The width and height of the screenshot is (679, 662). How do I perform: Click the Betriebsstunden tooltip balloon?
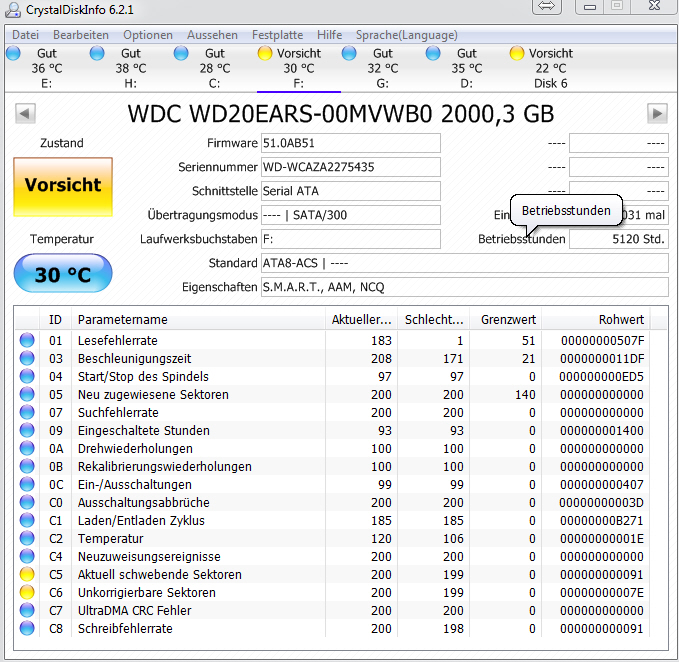[x=566, y=211]
